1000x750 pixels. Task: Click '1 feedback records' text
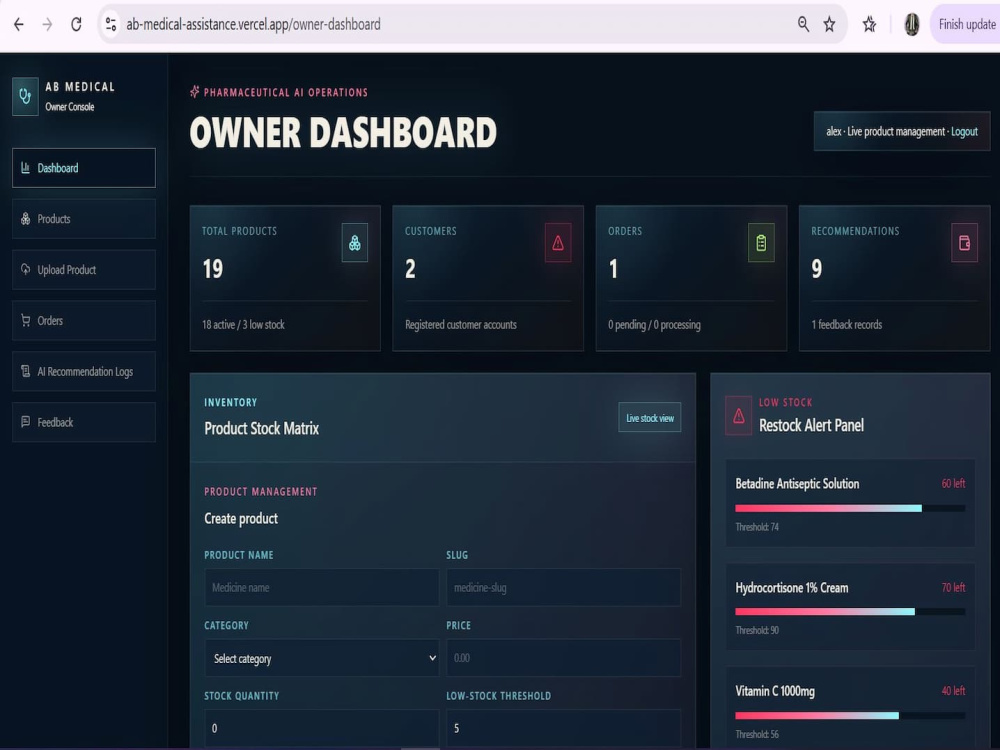(x=846, y=325)
